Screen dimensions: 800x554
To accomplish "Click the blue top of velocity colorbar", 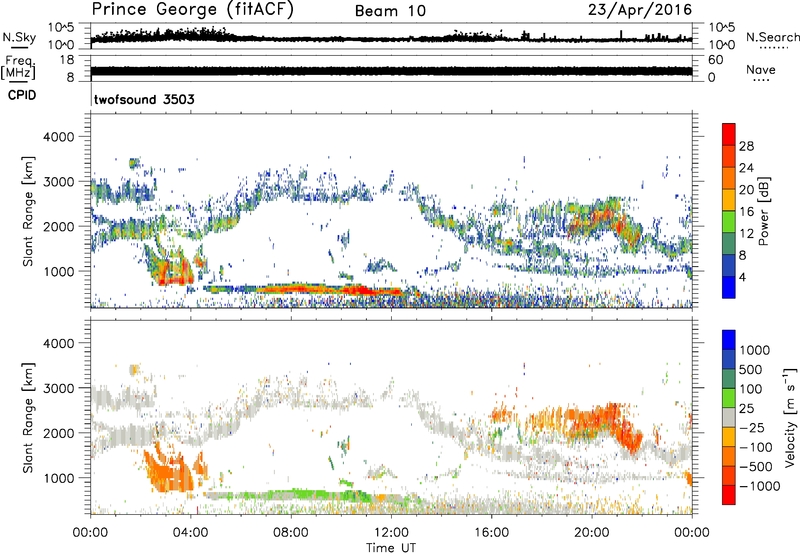I will point(729,340).
